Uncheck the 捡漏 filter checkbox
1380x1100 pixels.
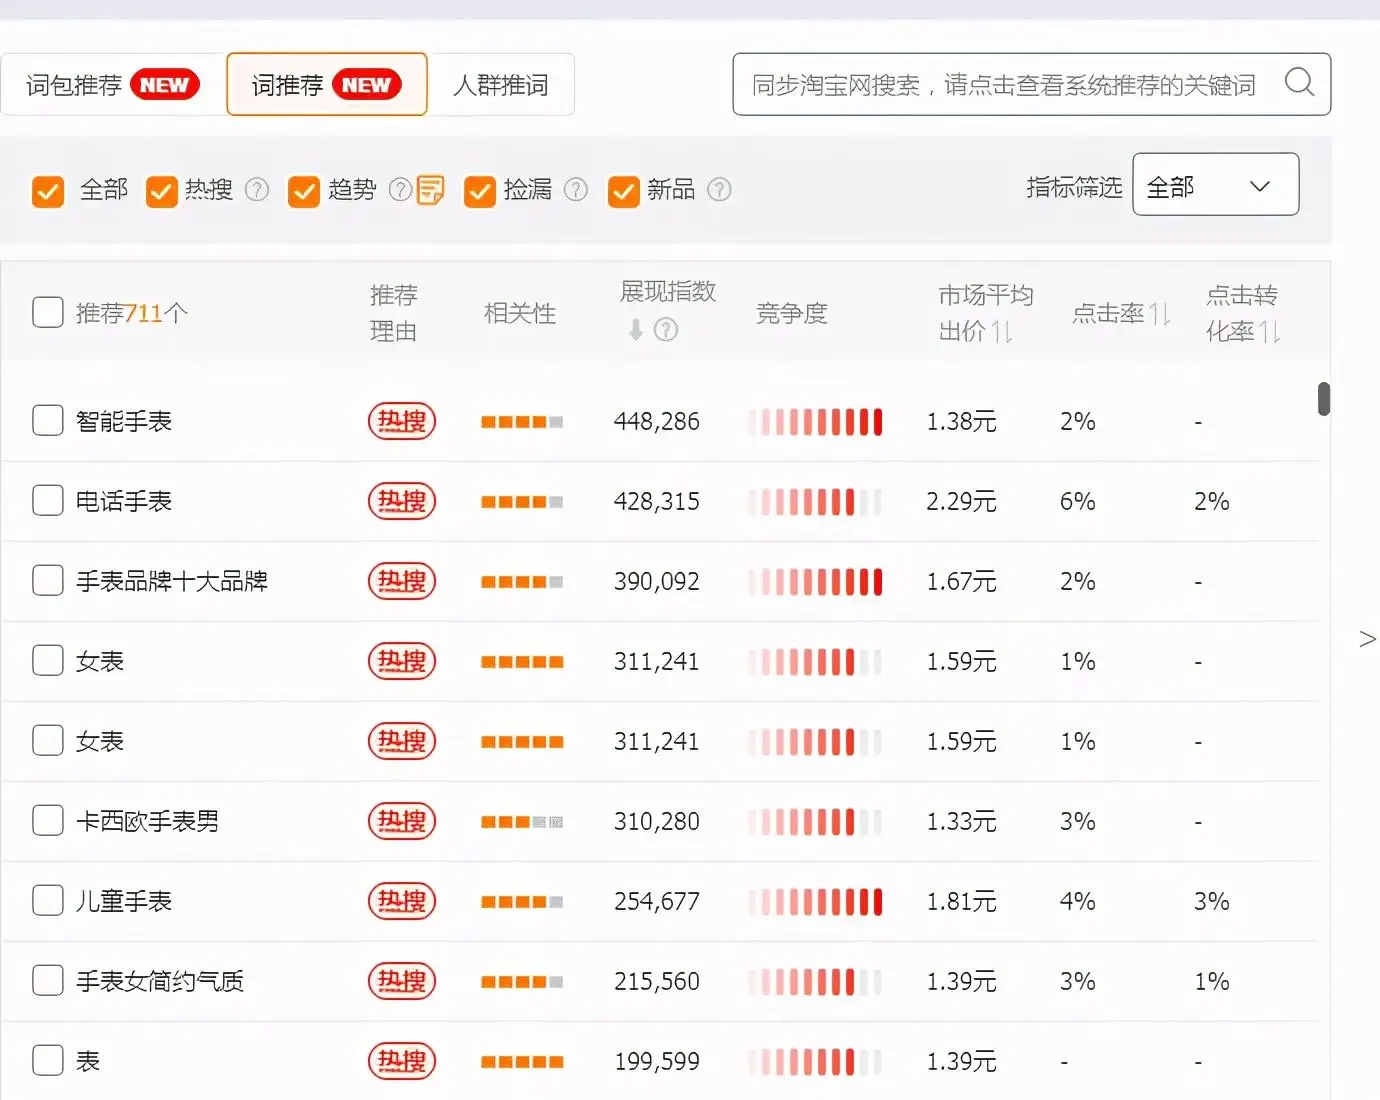pyautogui.click(x=480, y=190)
